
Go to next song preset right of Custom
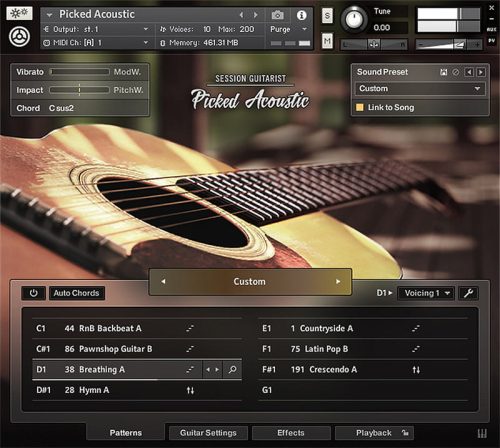point(338,282)
